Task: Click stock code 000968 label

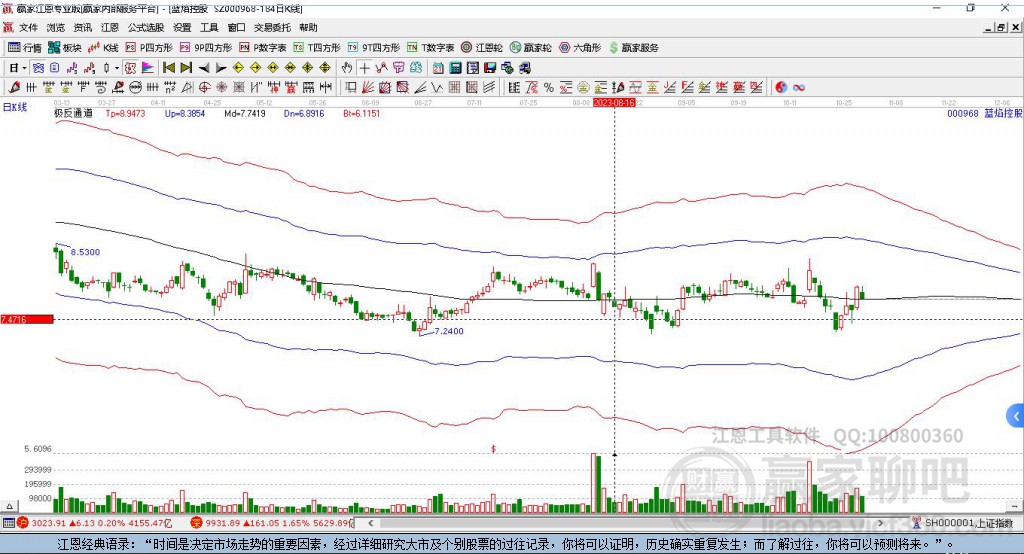Action: point(963,113)
